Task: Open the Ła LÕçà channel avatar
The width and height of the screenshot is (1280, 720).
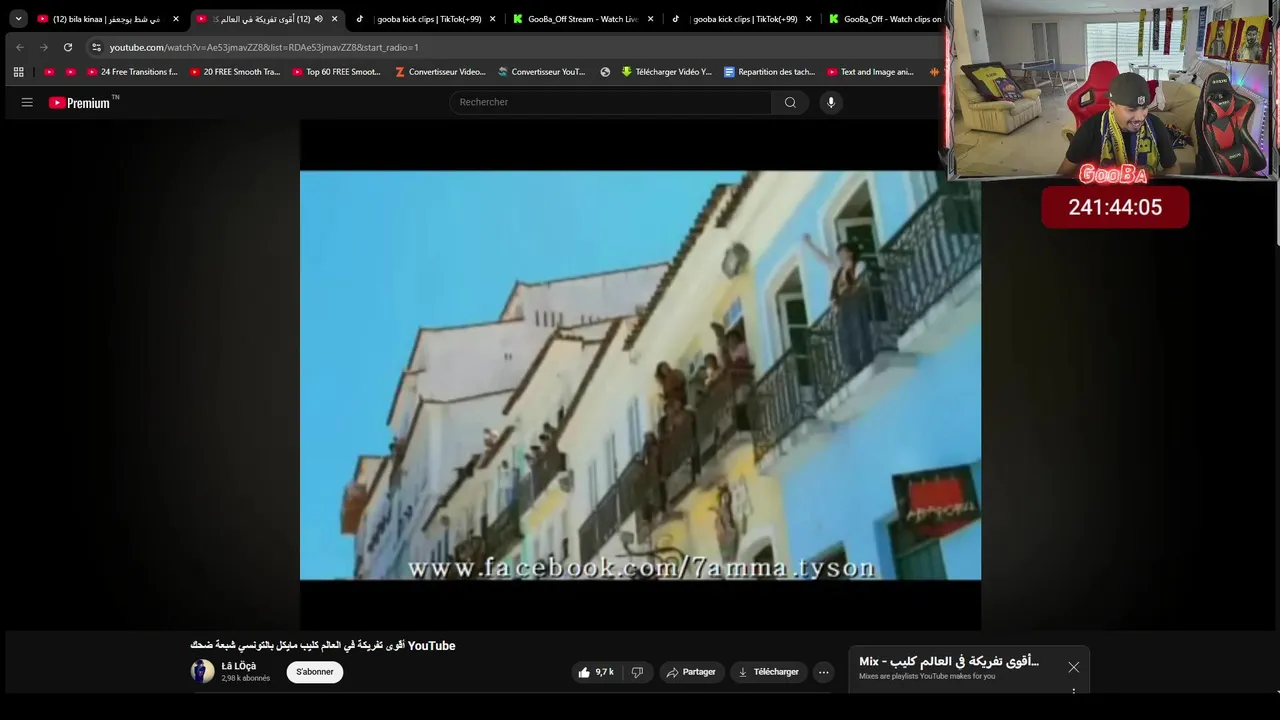Action: pos(203,671)
